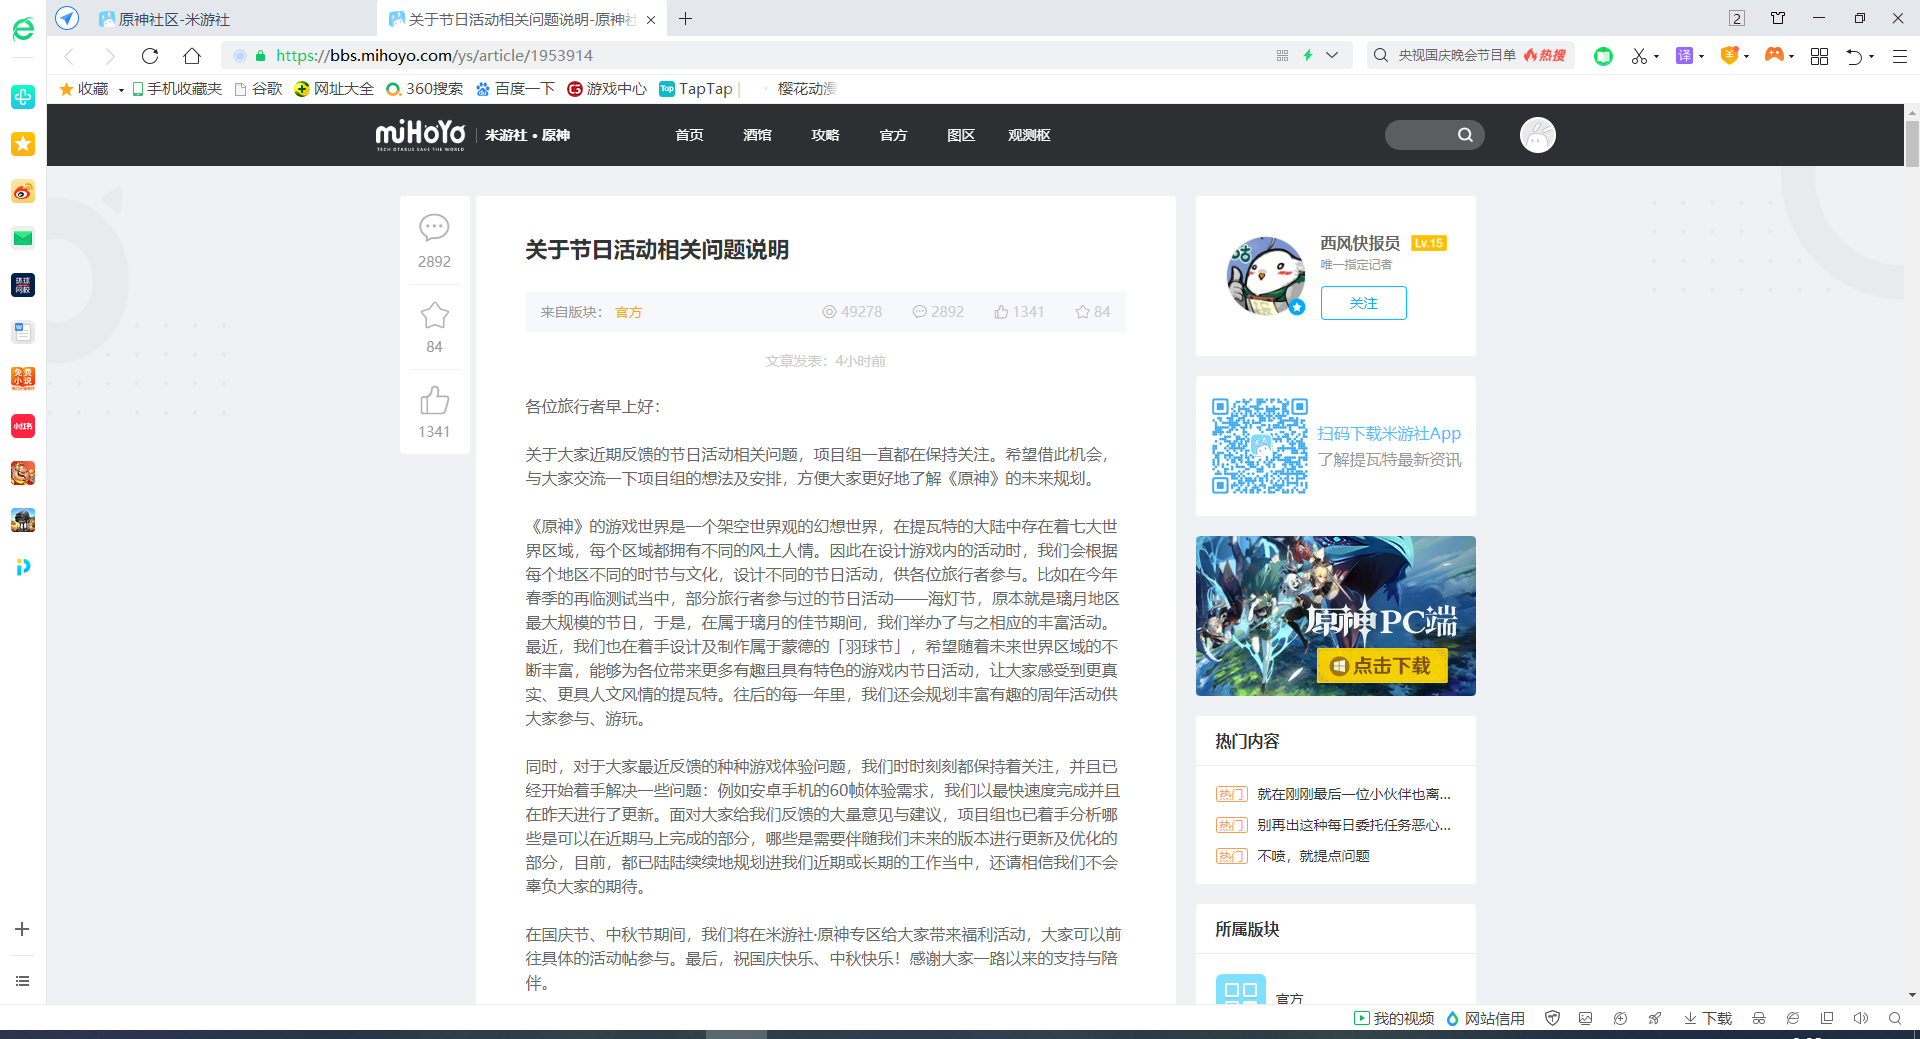Click the sound icon in the status bar
Image resolution: width=1920 pixels, height=1039 pixels.
coord(1860,1018)
